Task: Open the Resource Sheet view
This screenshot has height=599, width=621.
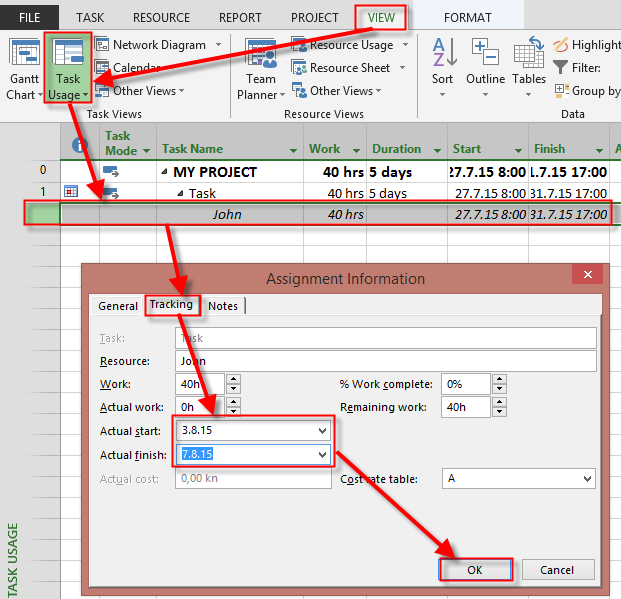Action: click(349, 68)
